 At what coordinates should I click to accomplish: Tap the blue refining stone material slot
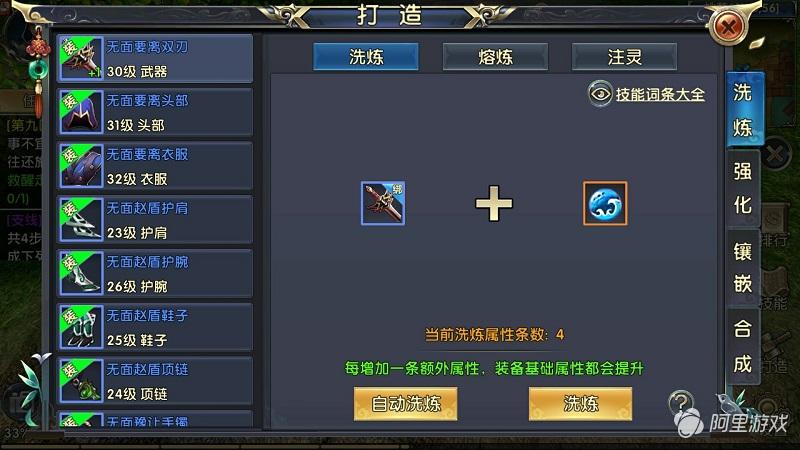tap(605, 203)
